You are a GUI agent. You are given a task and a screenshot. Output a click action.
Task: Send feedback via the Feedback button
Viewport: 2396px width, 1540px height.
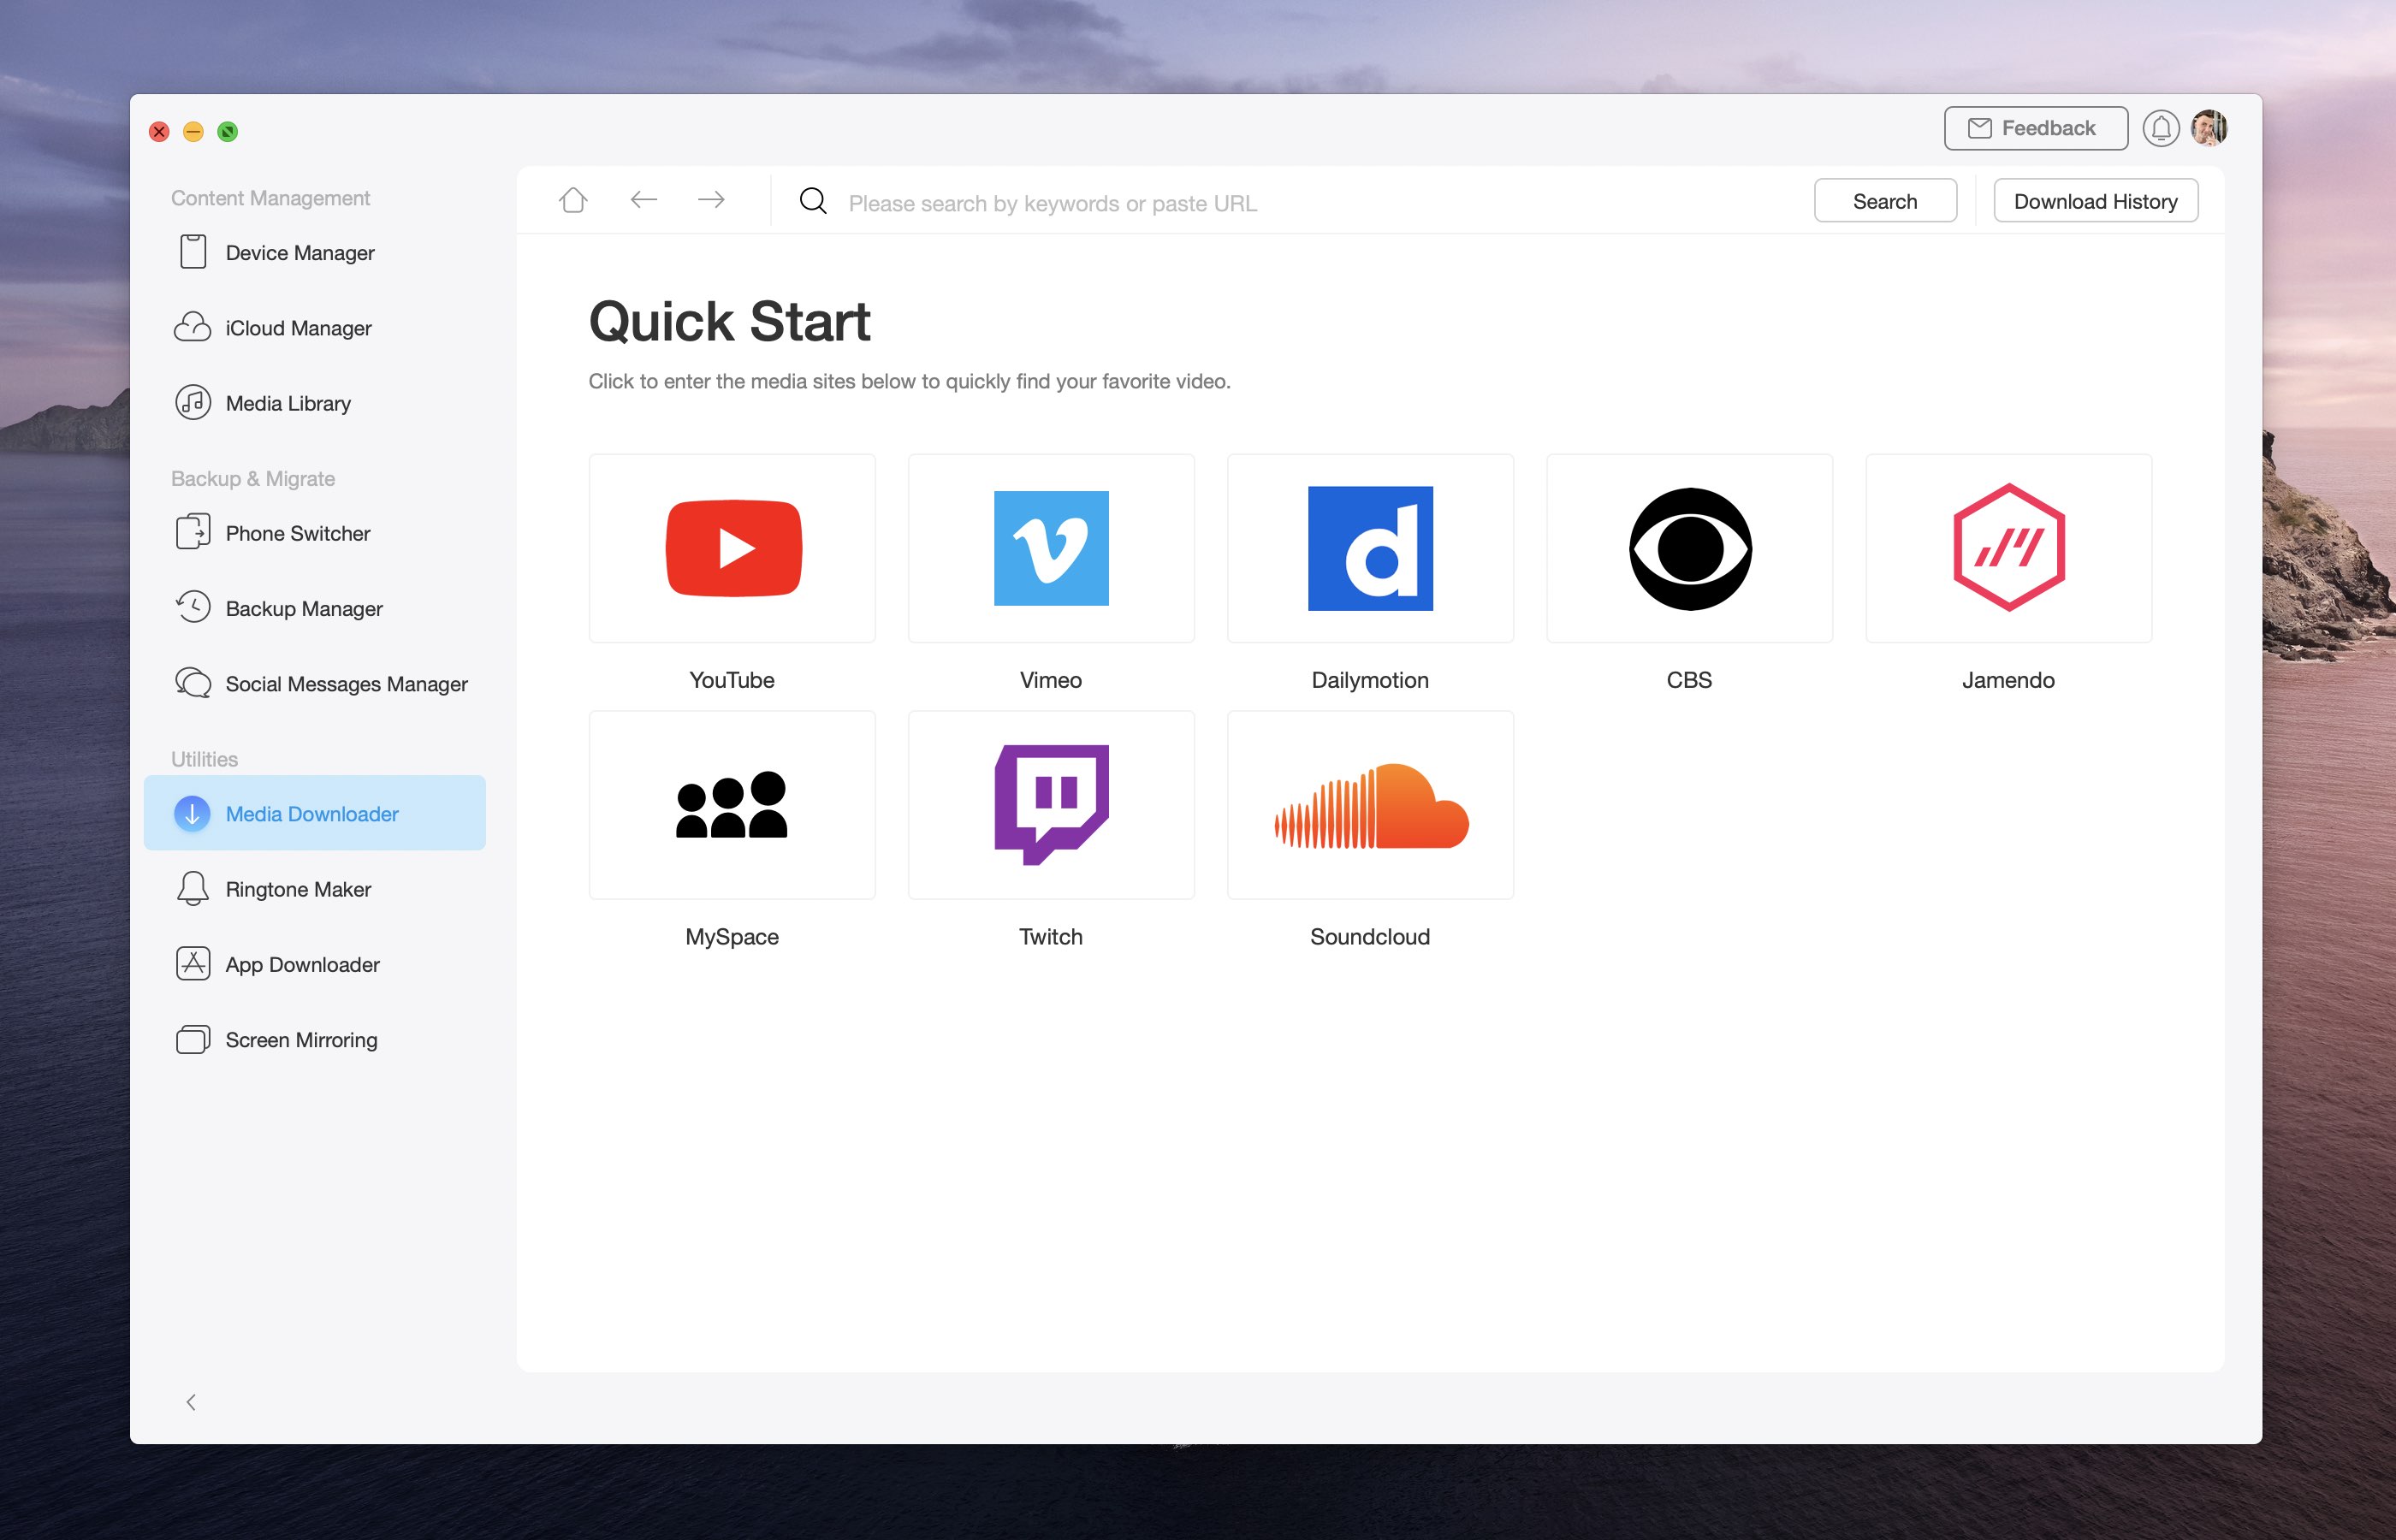[2035, 128]
